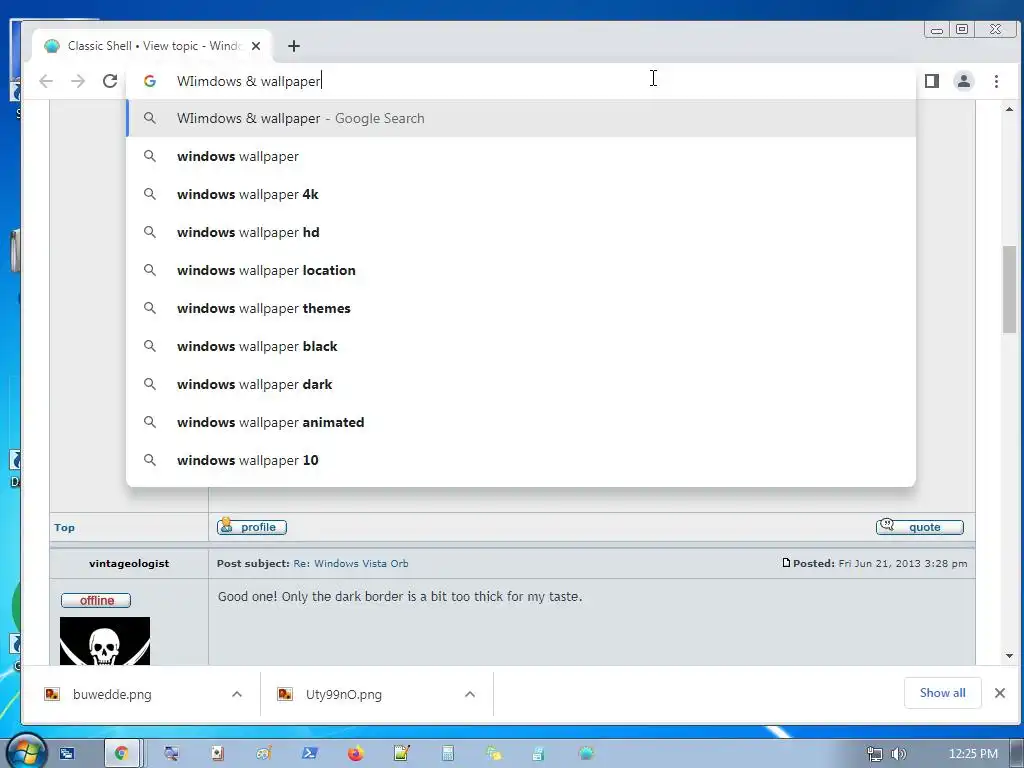Open Firefox from the taskbar
This screenshot has width=1024, height=768.
tap(355, 754)
